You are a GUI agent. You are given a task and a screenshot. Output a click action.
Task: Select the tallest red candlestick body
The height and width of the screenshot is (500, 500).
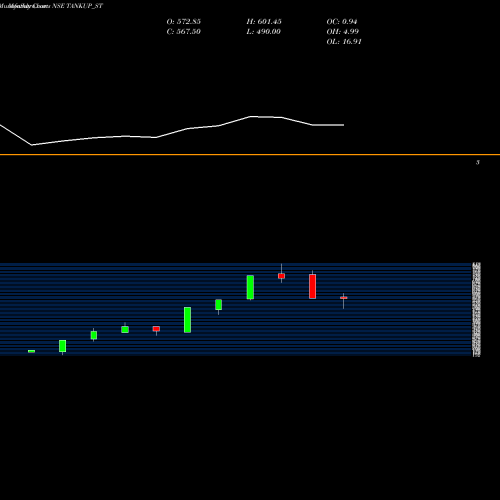pos(313,286)
